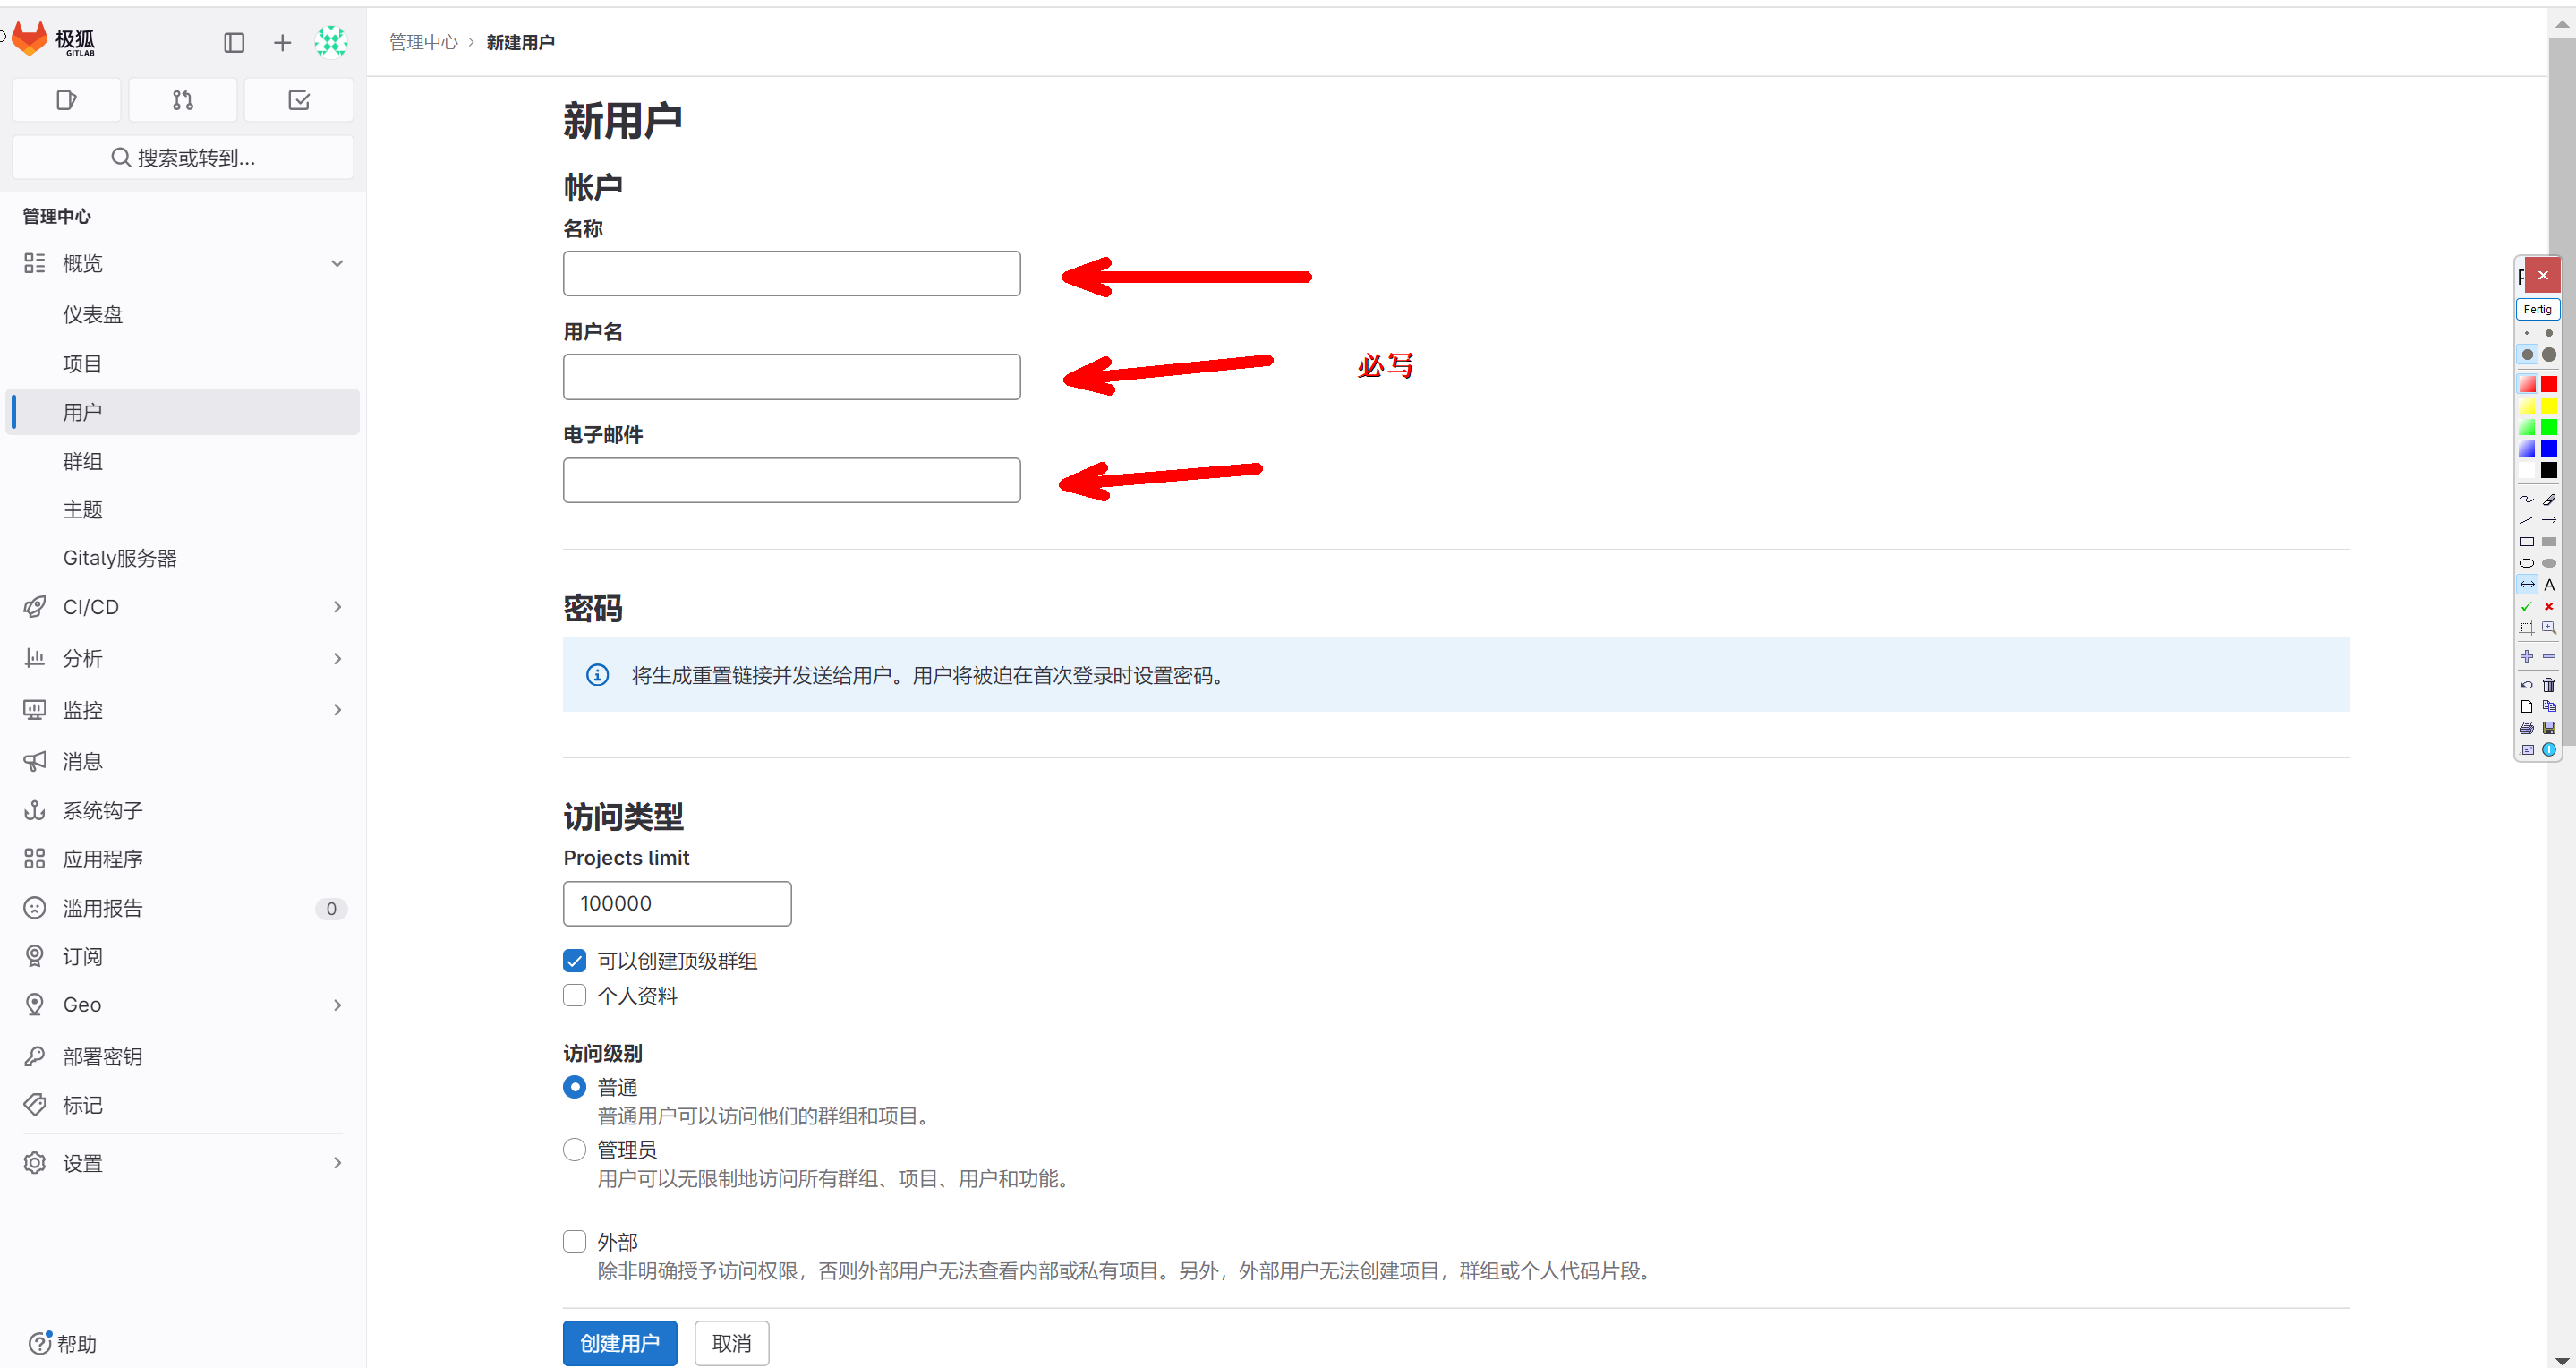Click the 名称 name input field
Image resolution: width=2576 pixels, height=1368 pixels.
pos(792,272)
